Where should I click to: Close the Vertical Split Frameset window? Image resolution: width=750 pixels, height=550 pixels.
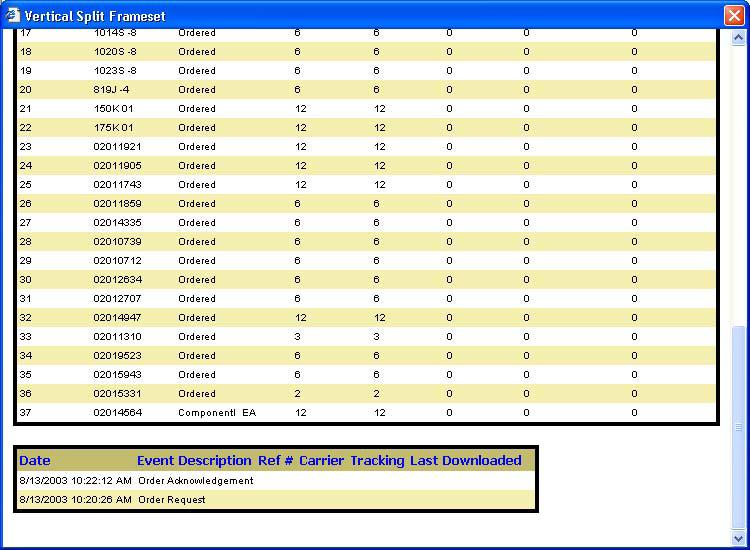click(x=733, y=15)
